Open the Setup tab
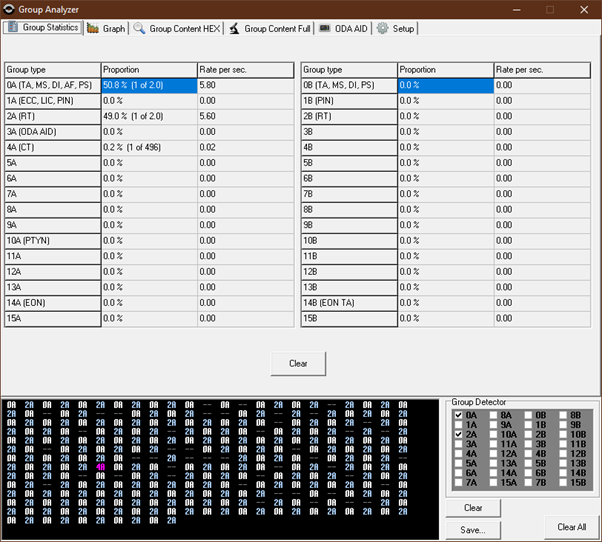Viewport: 602px width, 542px height. tap(403, 29)
